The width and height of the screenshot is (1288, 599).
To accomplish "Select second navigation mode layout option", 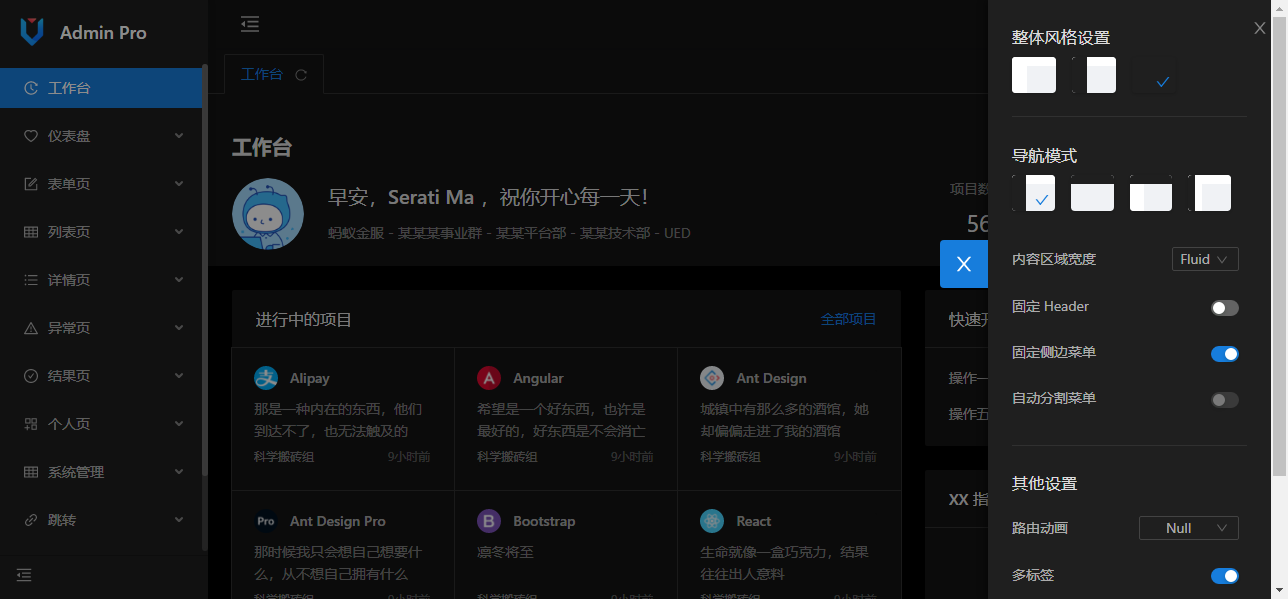I will (1092, 193).
